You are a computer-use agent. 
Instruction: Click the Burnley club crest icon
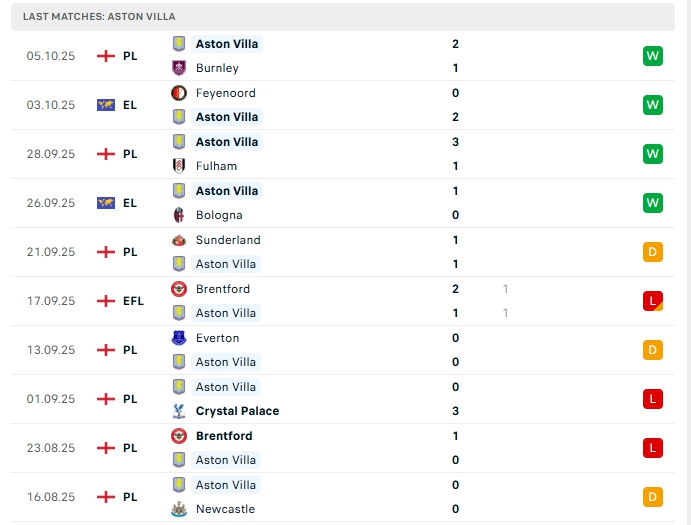click(179, 68)
